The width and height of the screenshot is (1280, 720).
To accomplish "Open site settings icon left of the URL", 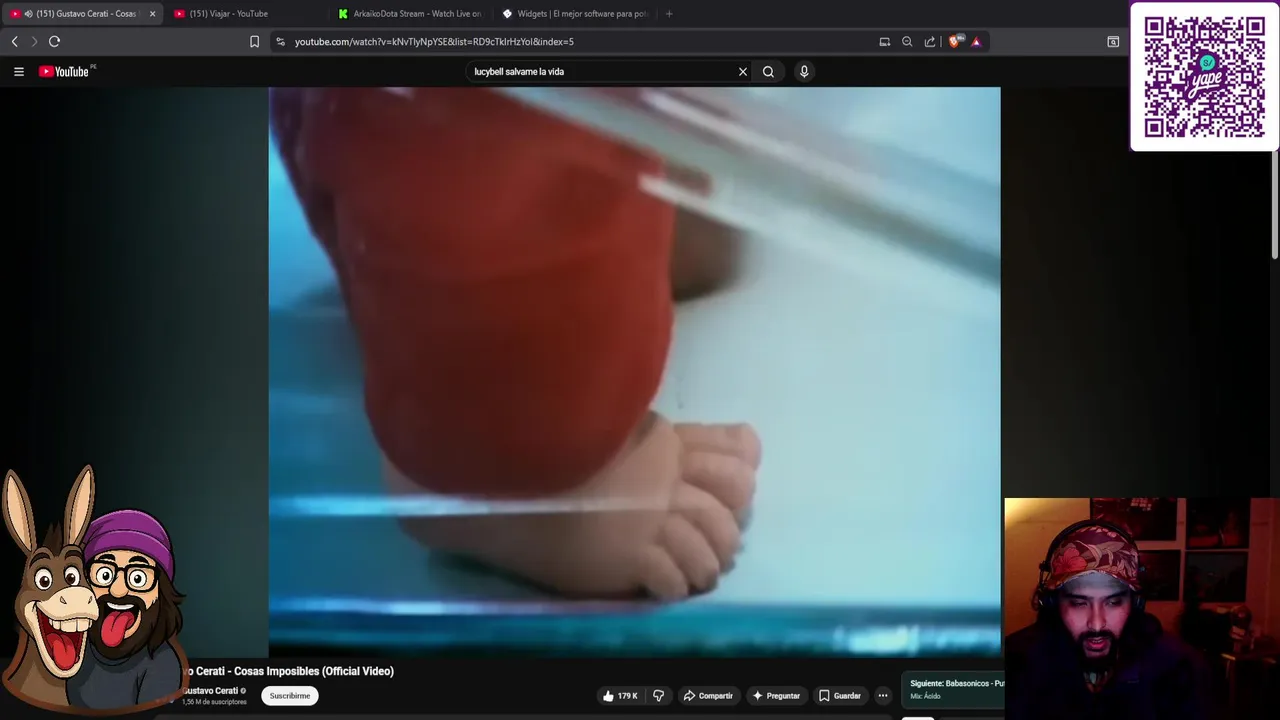I will click(280, 42).
